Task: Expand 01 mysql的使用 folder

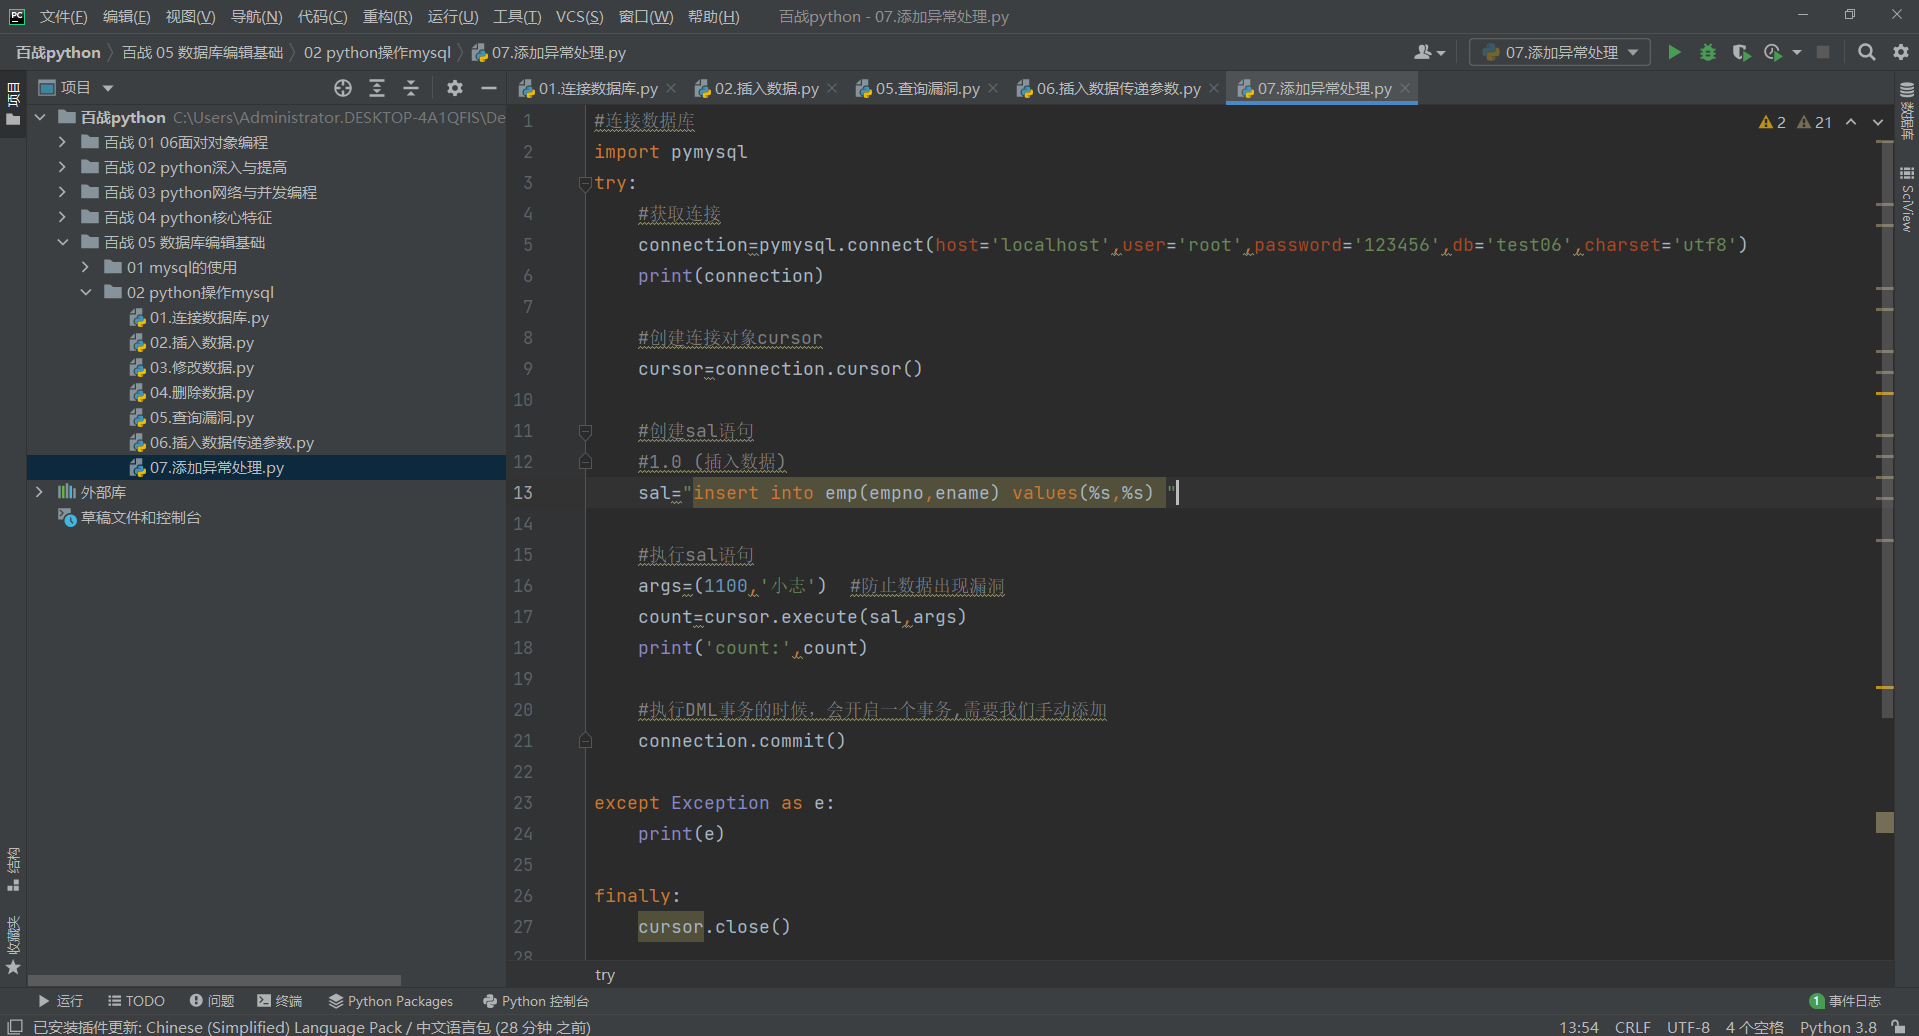Action: pyautogui.click(x=85, y=267)
